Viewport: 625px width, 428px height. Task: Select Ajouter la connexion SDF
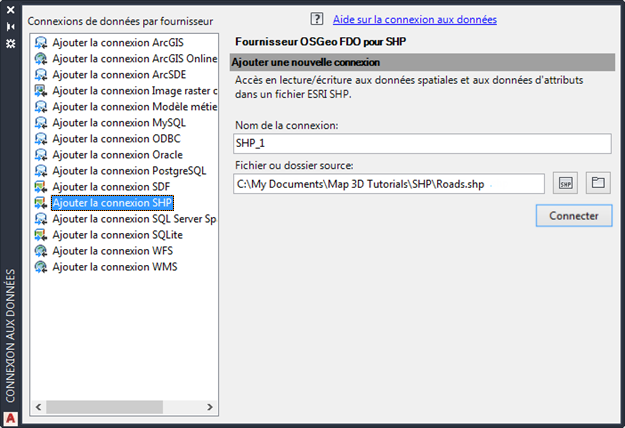tap(111, 187)
